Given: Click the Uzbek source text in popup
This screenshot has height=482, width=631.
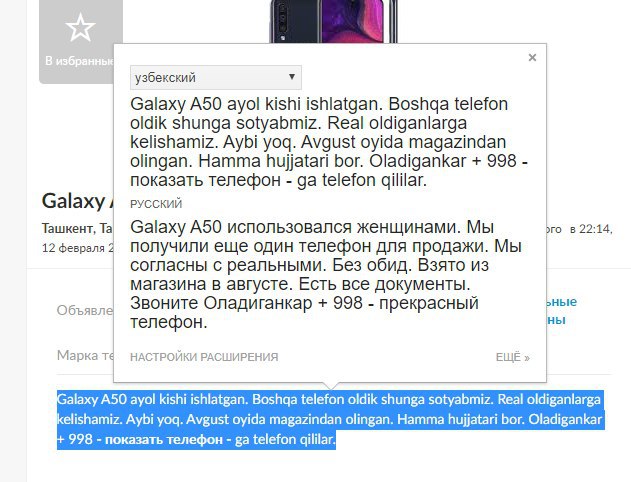Looking at the screenshot, I should point(329,142).
